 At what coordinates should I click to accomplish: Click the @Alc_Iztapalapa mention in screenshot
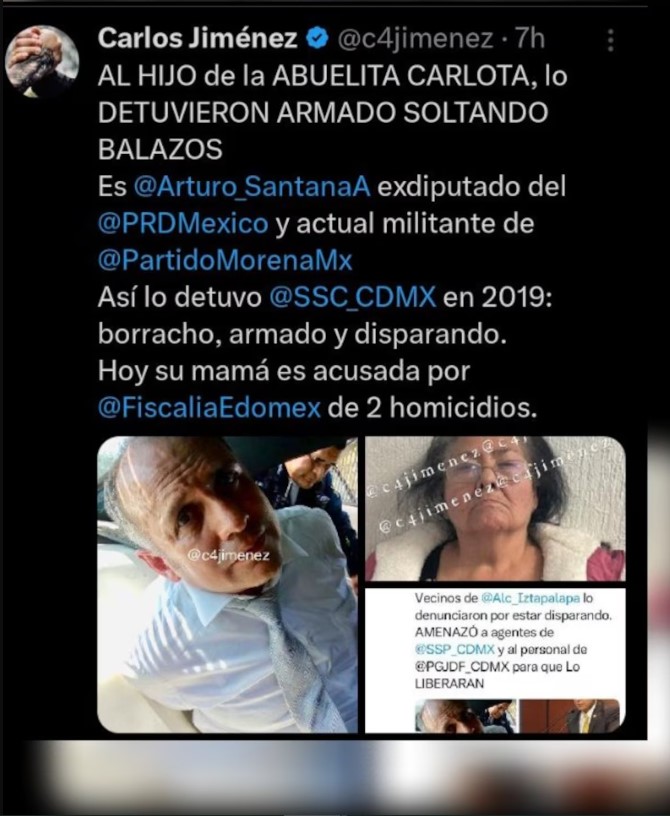530,598
